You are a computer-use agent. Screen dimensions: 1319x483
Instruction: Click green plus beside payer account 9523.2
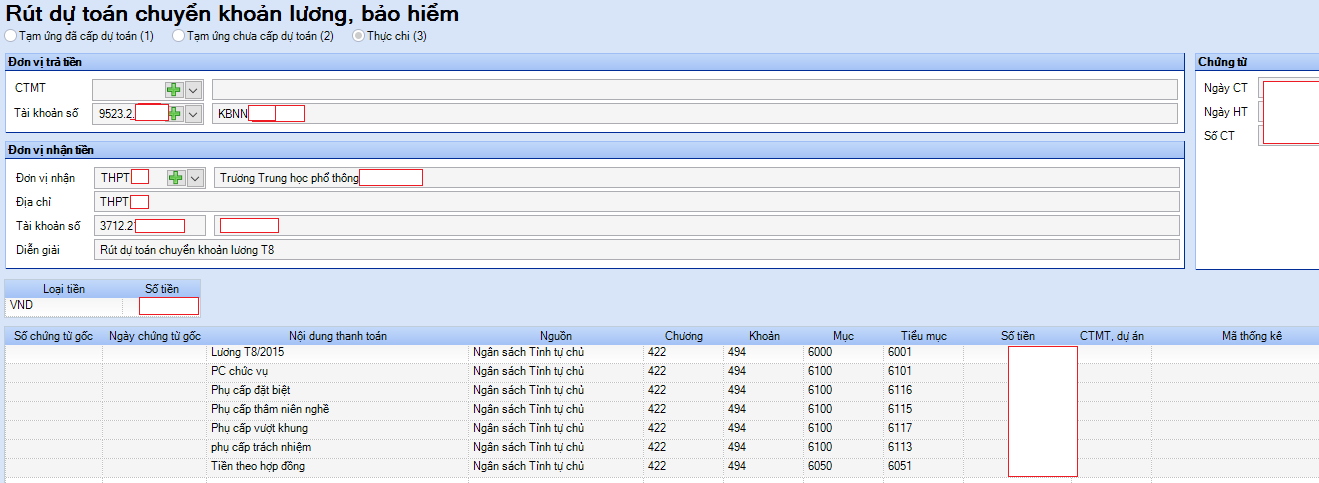[176, 114]
